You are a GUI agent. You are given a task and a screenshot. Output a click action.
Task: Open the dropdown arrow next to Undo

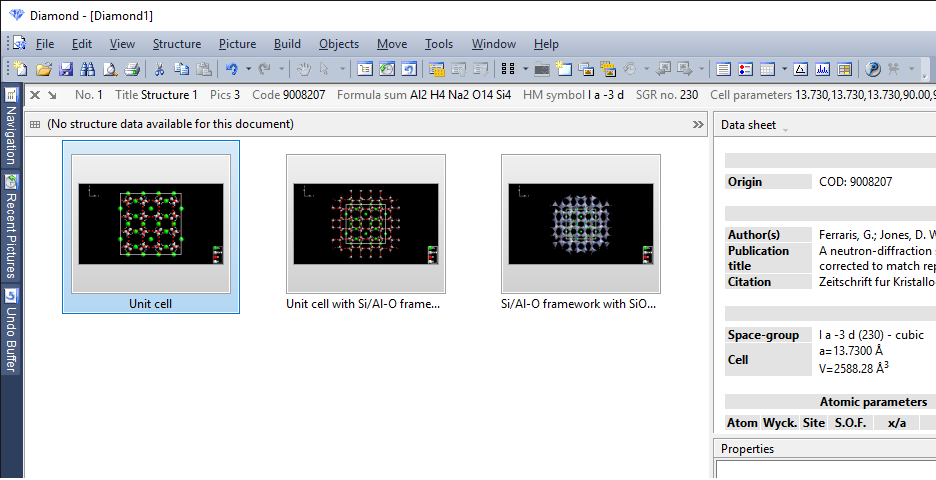coord(248,69)
